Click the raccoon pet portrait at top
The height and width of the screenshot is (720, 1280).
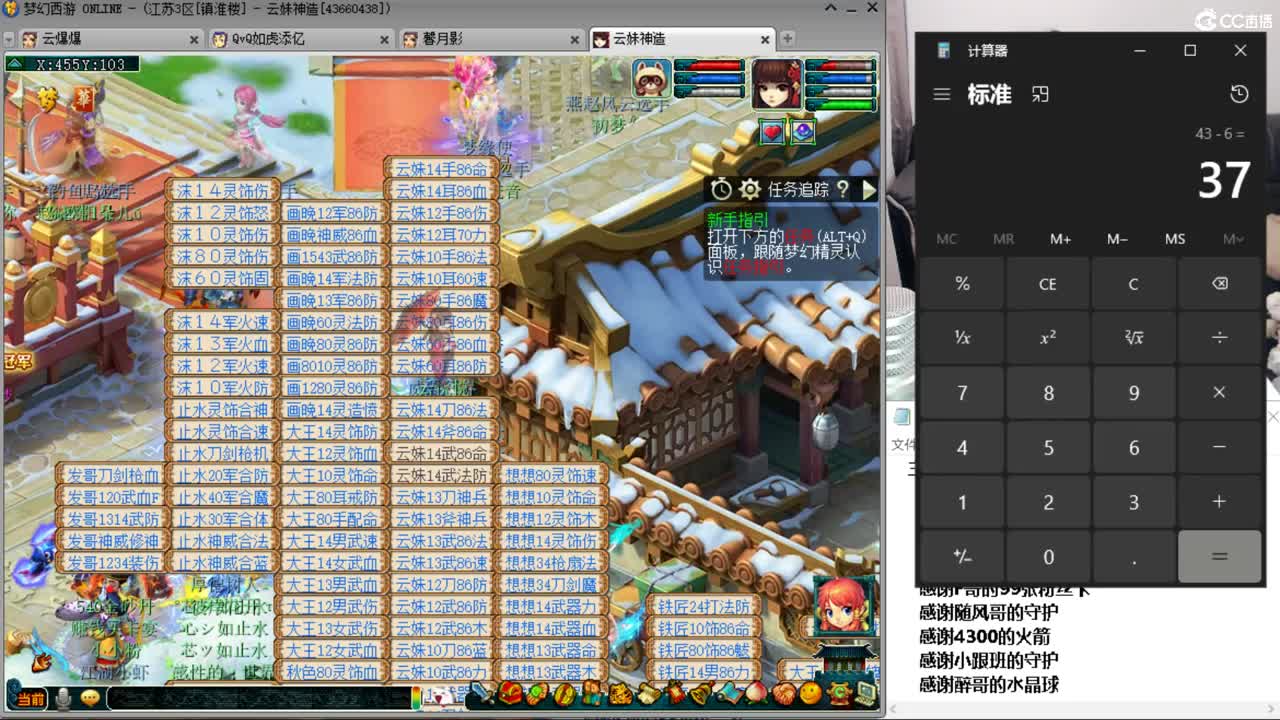[651, 78]
